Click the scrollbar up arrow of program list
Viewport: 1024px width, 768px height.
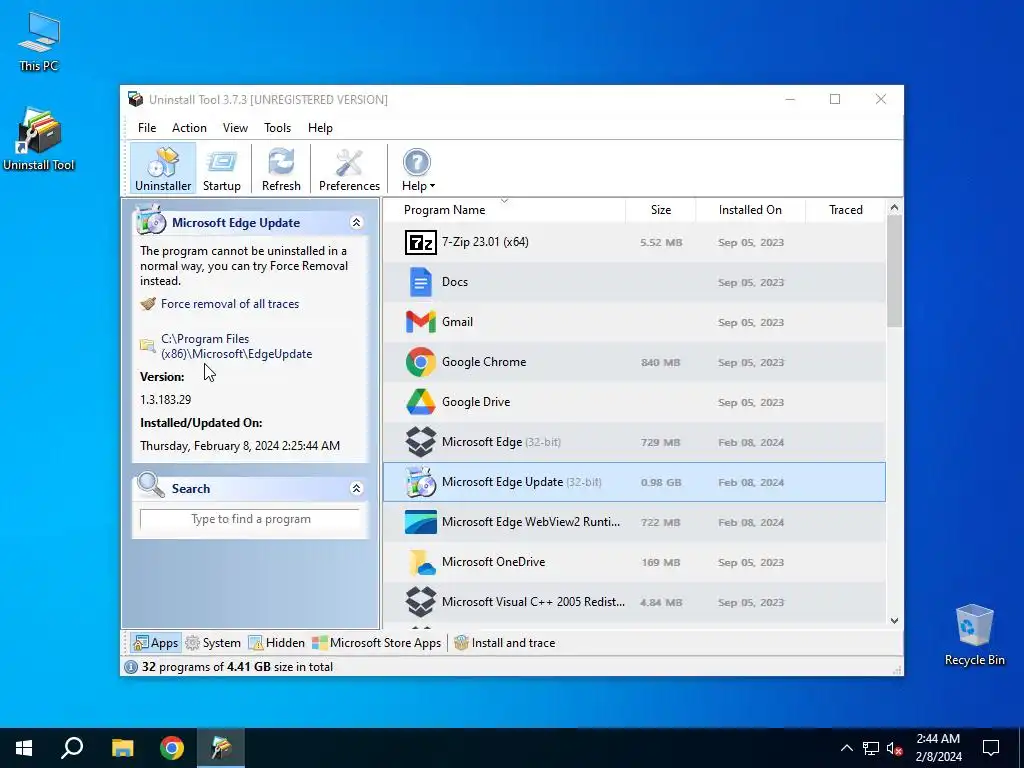pos(895,208)
